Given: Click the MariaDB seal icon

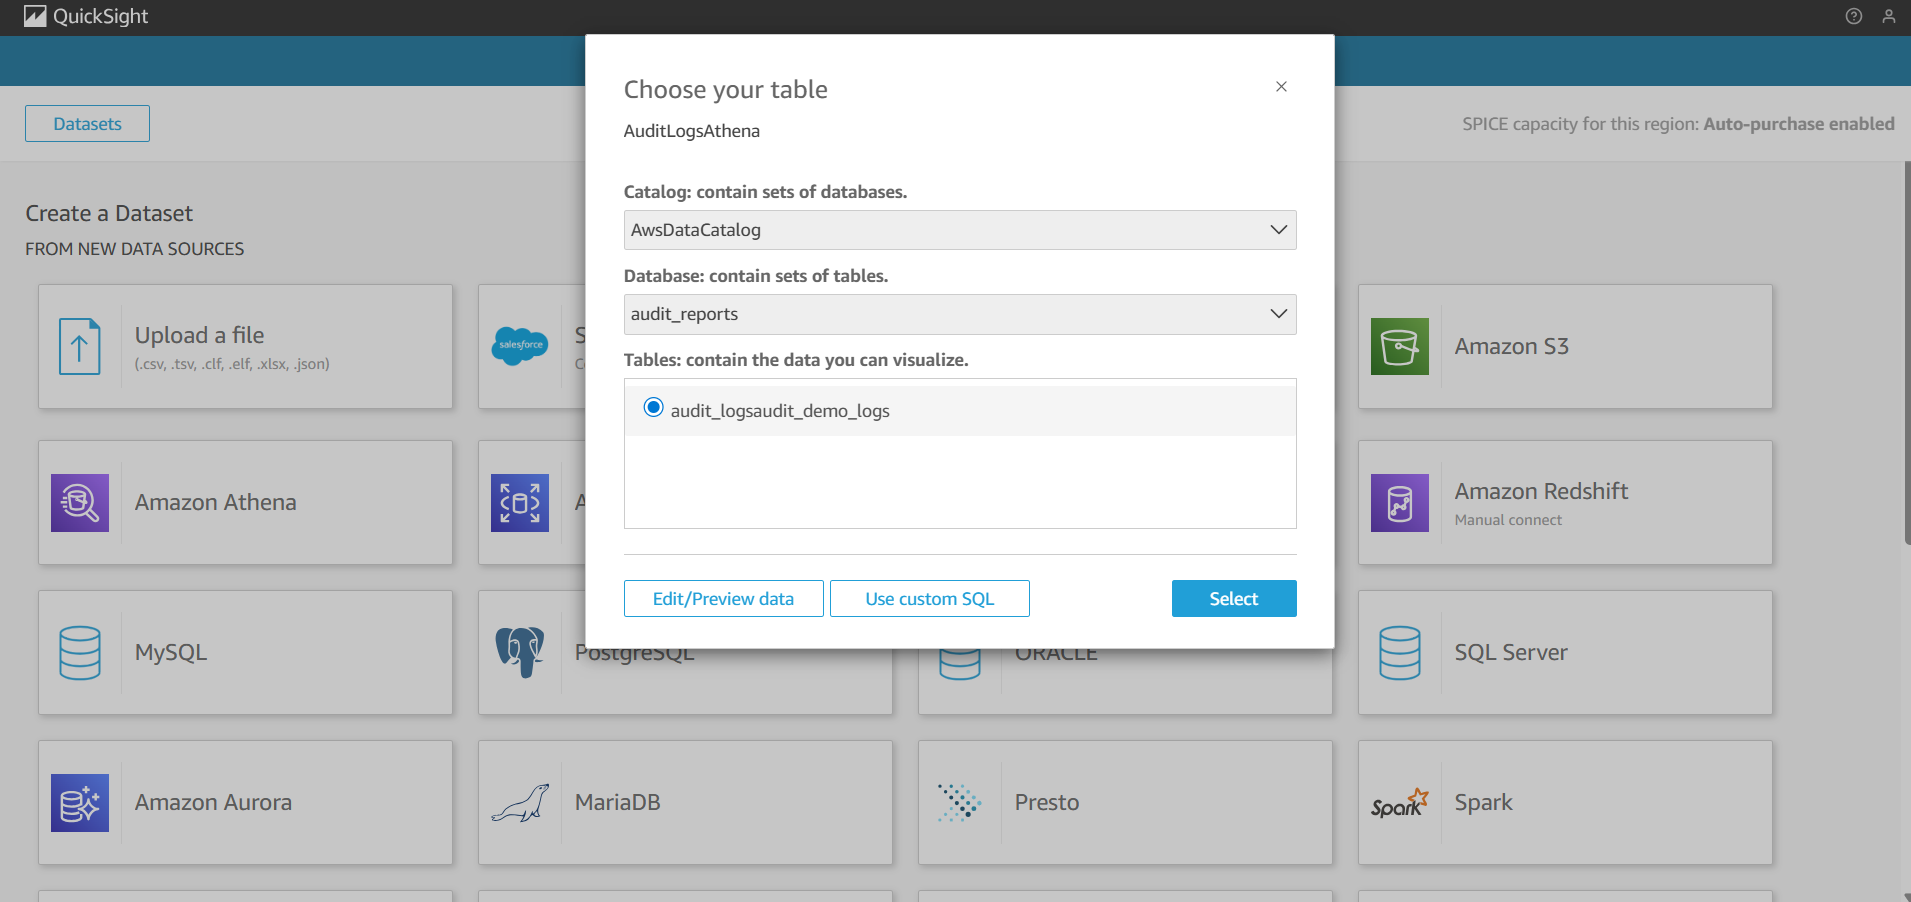Looking at the screenshot, I should pyautogui.click(x=520, y=803).
